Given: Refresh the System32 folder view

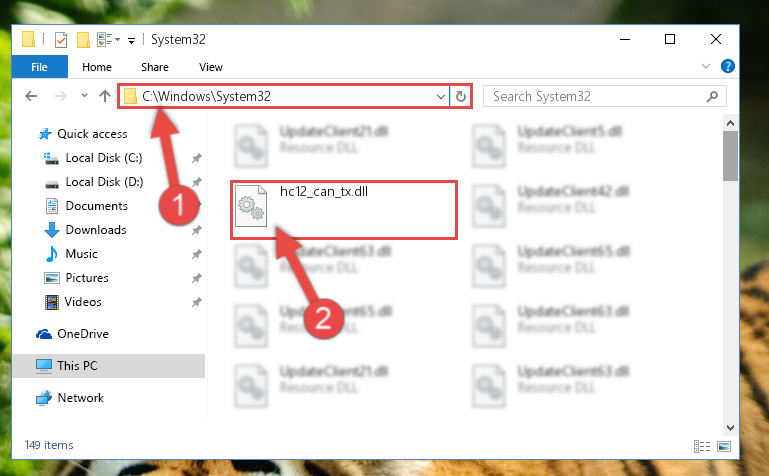Looking at the screenshot, I should 461,97.
